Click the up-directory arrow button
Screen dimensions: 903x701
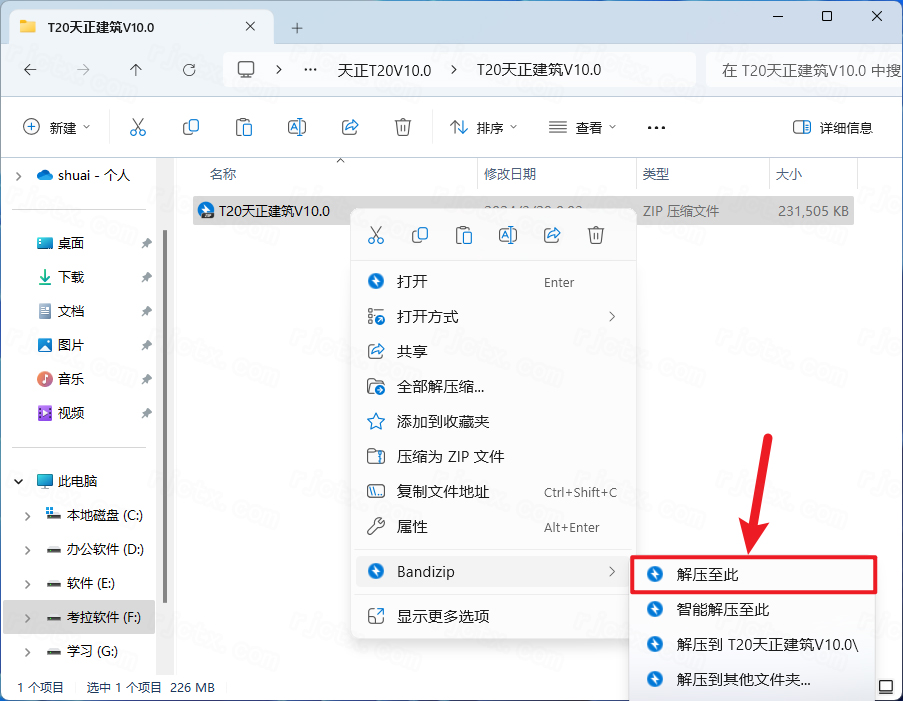point(136,70)
